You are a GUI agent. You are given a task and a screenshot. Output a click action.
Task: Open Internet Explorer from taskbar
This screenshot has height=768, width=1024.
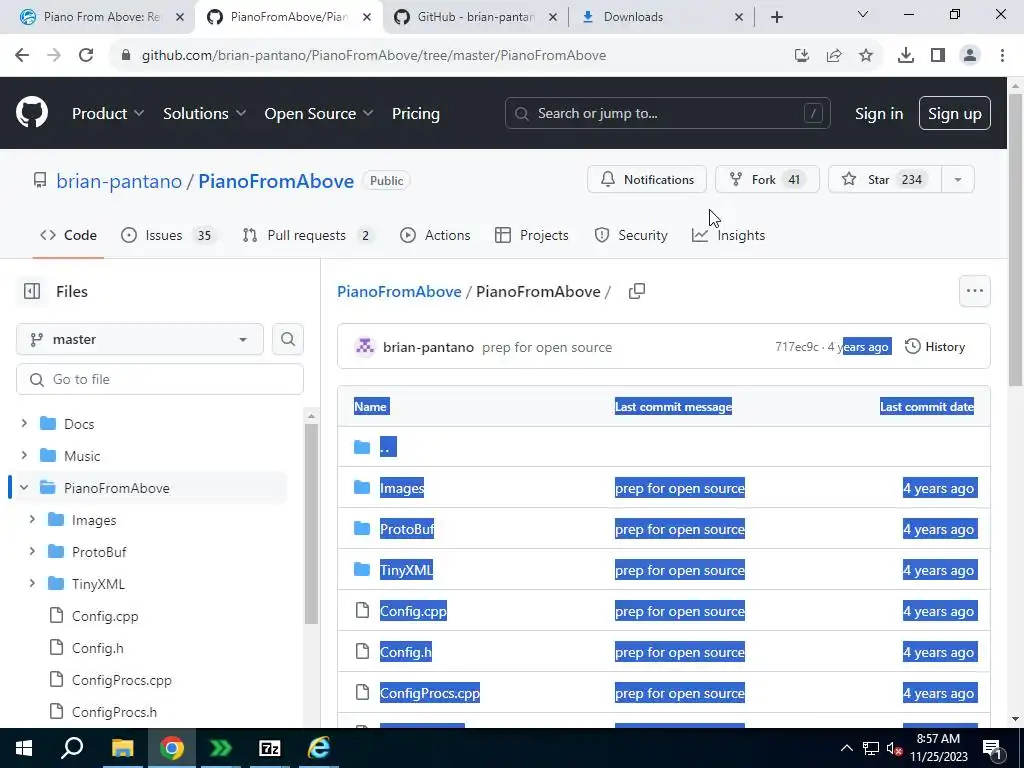[319, 748]
